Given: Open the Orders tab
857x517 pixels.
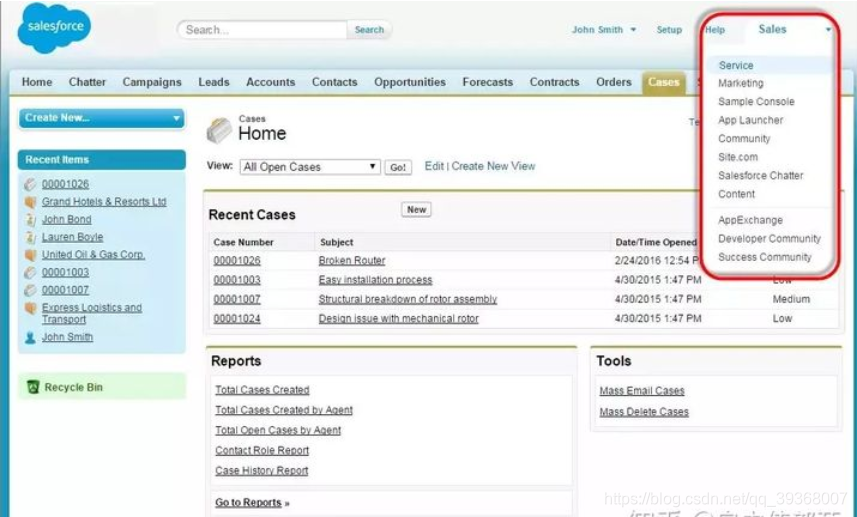Looking at the screenshot, I should coord(614,82).
